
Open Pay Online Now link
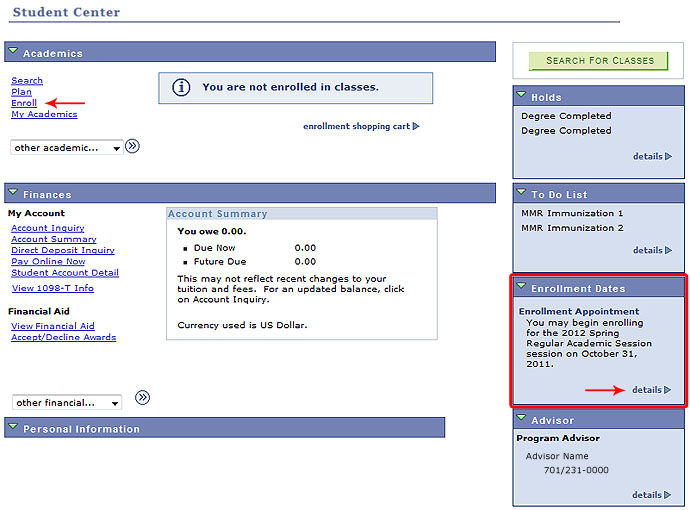tap(48, 261)
